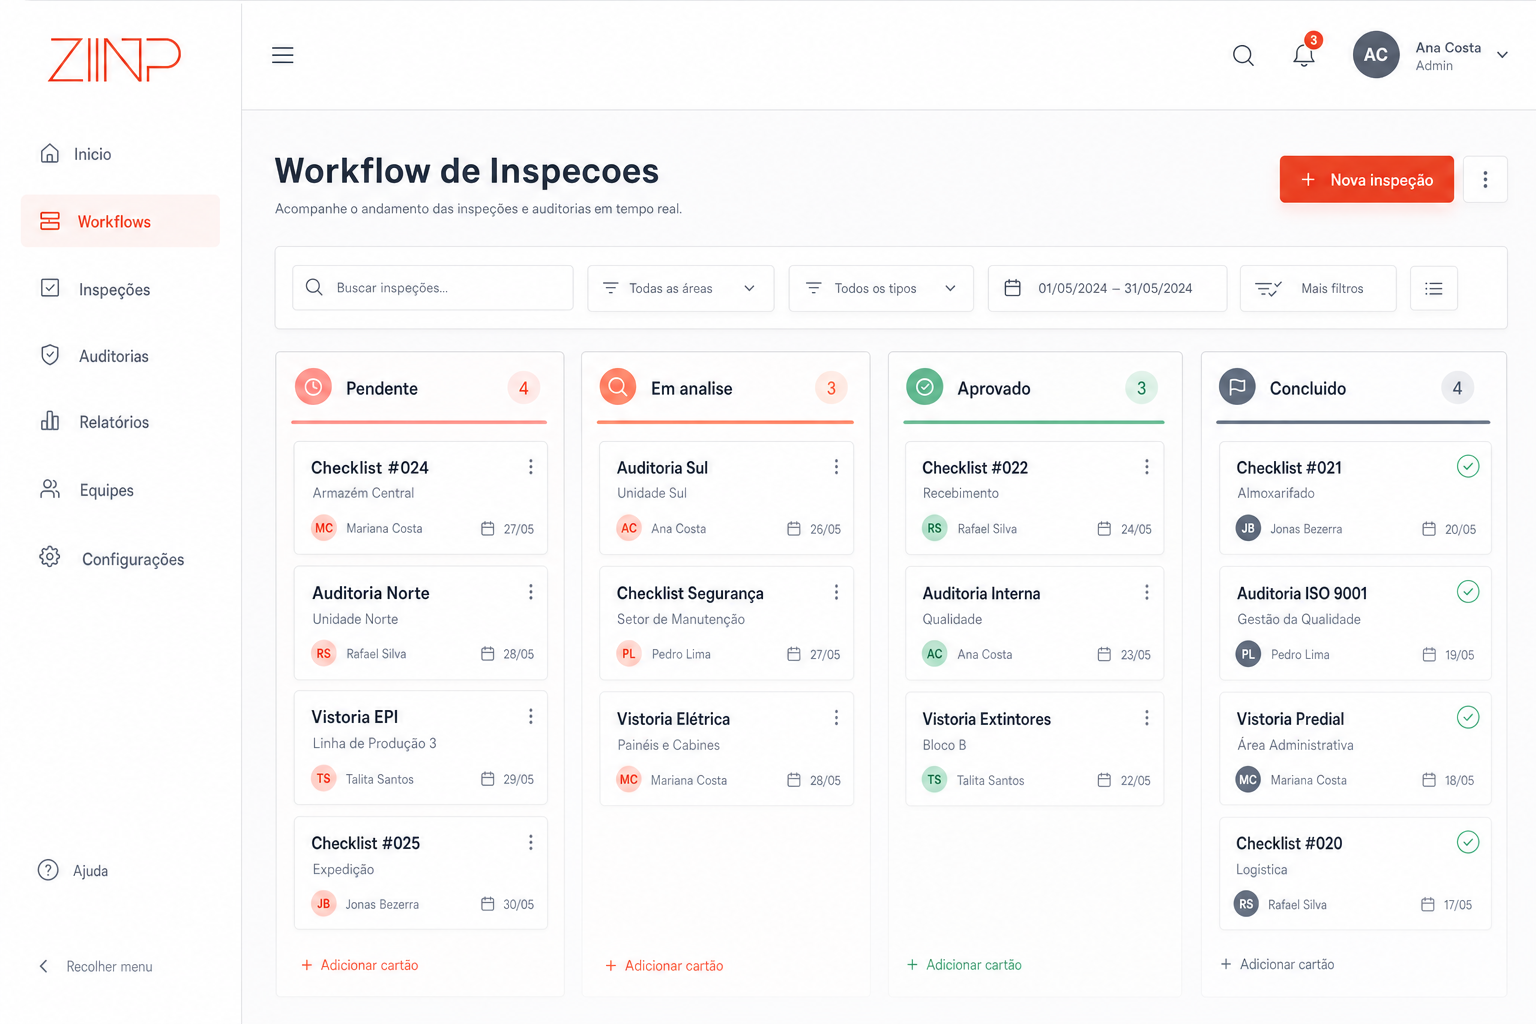The height and width of the screenshot is (1024, 1536).
Task: Switch to list view icon
Action: point(1433,288)
